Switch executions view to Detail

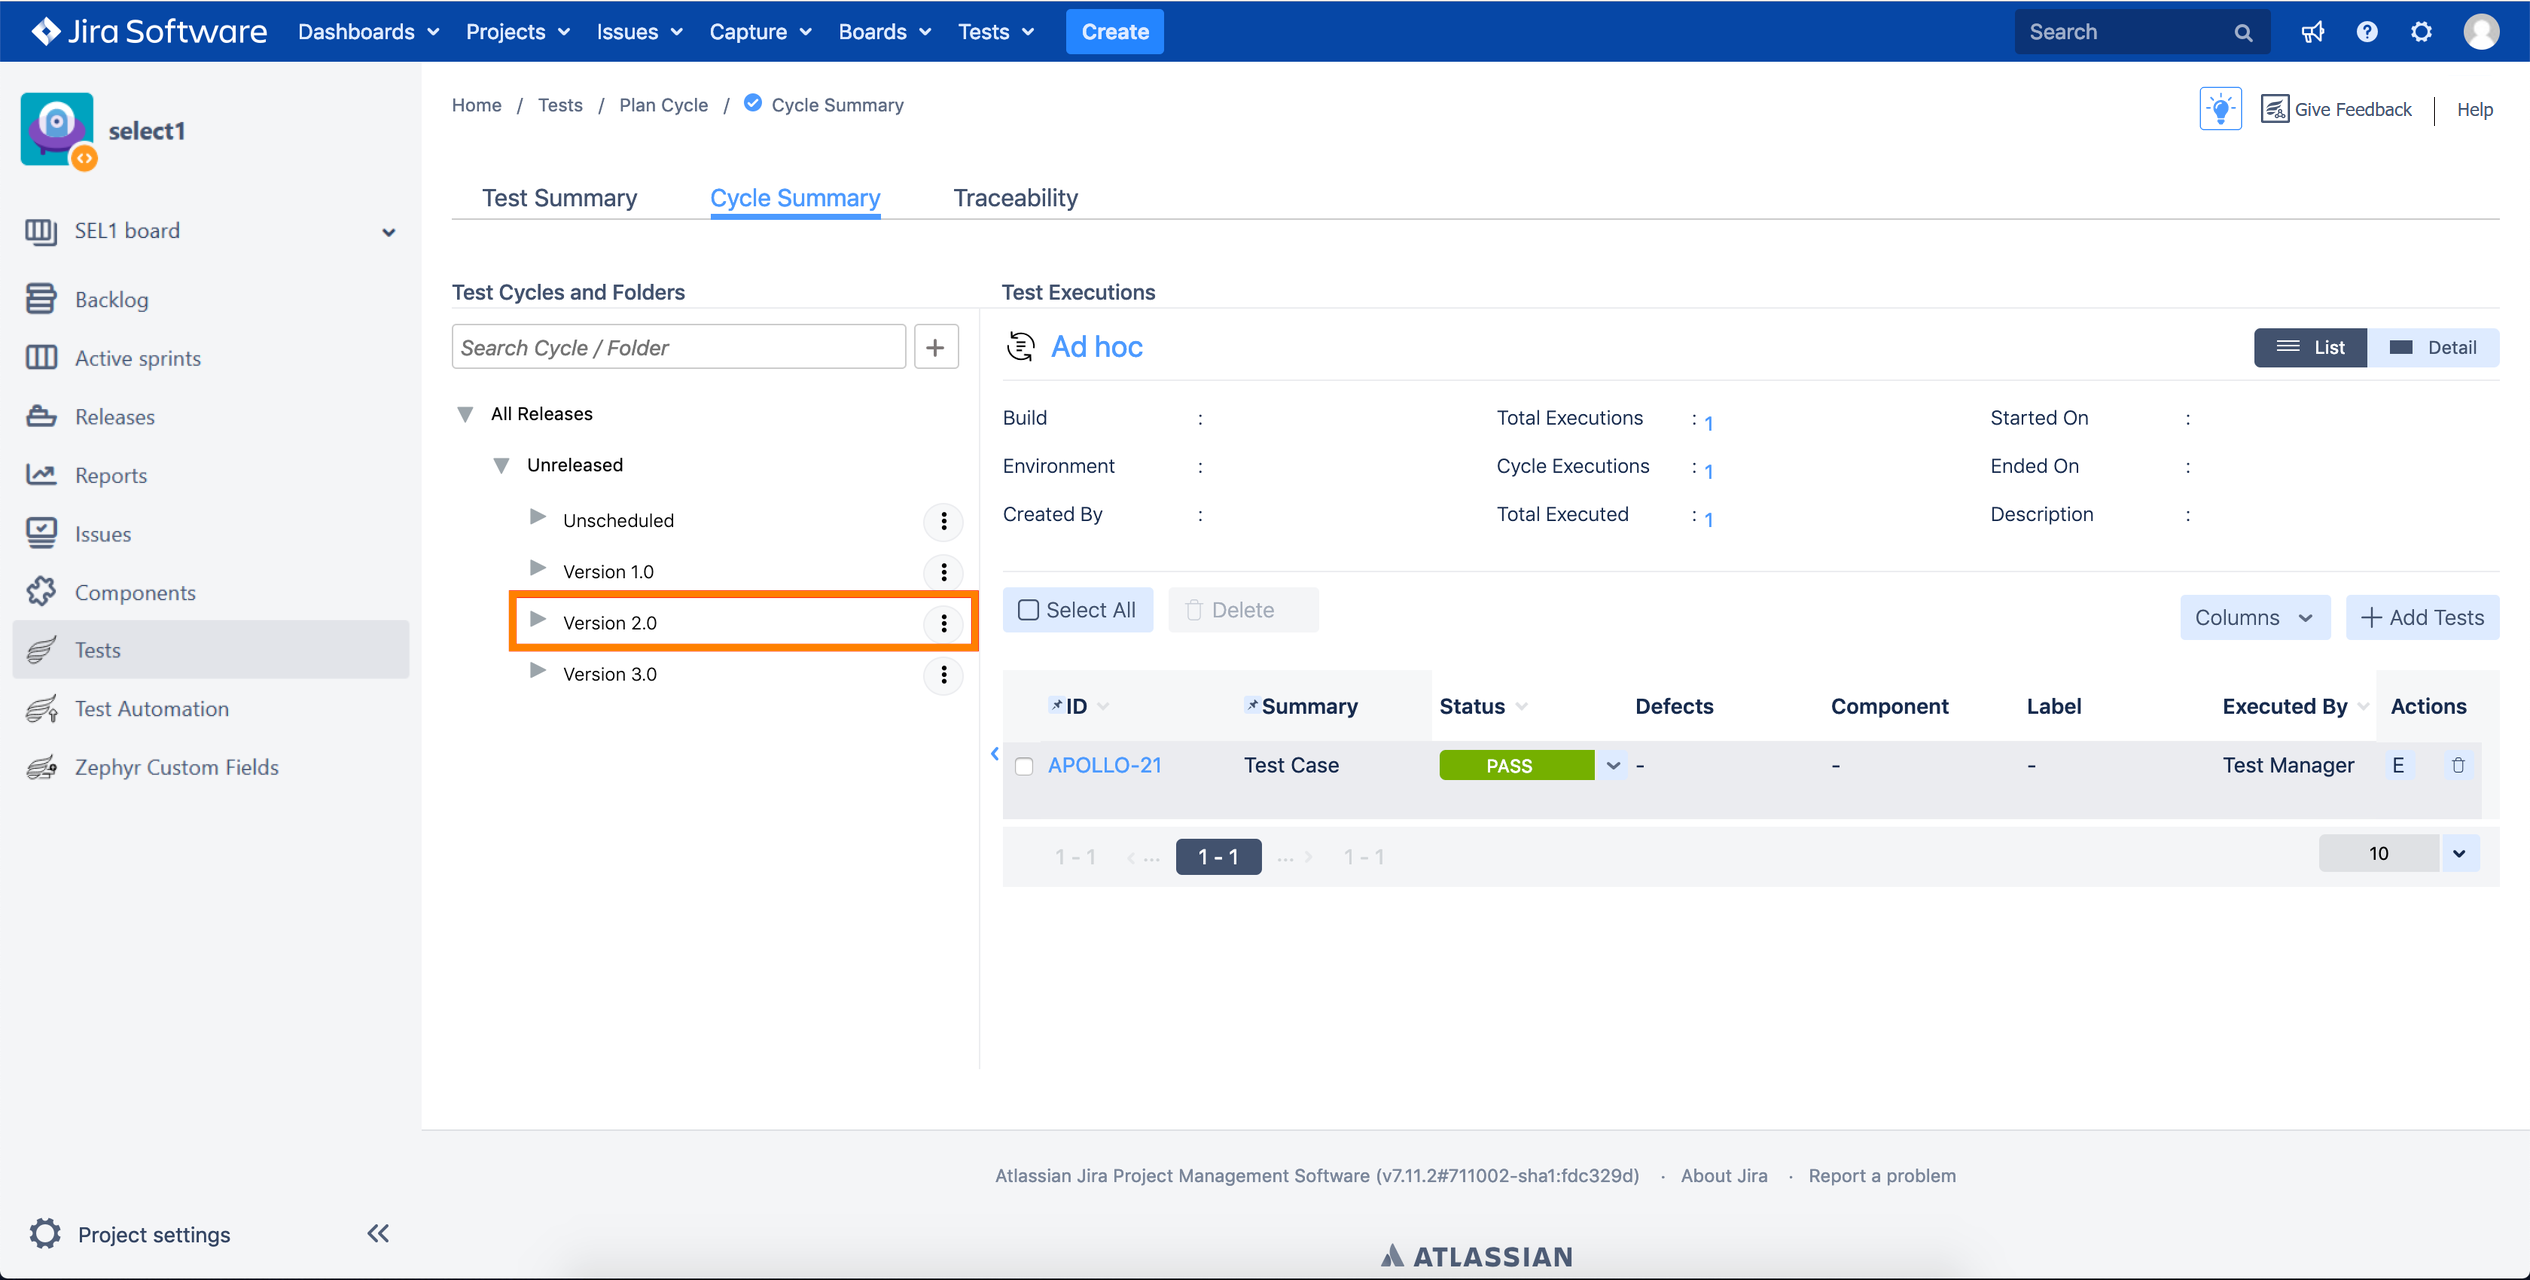2434,347
